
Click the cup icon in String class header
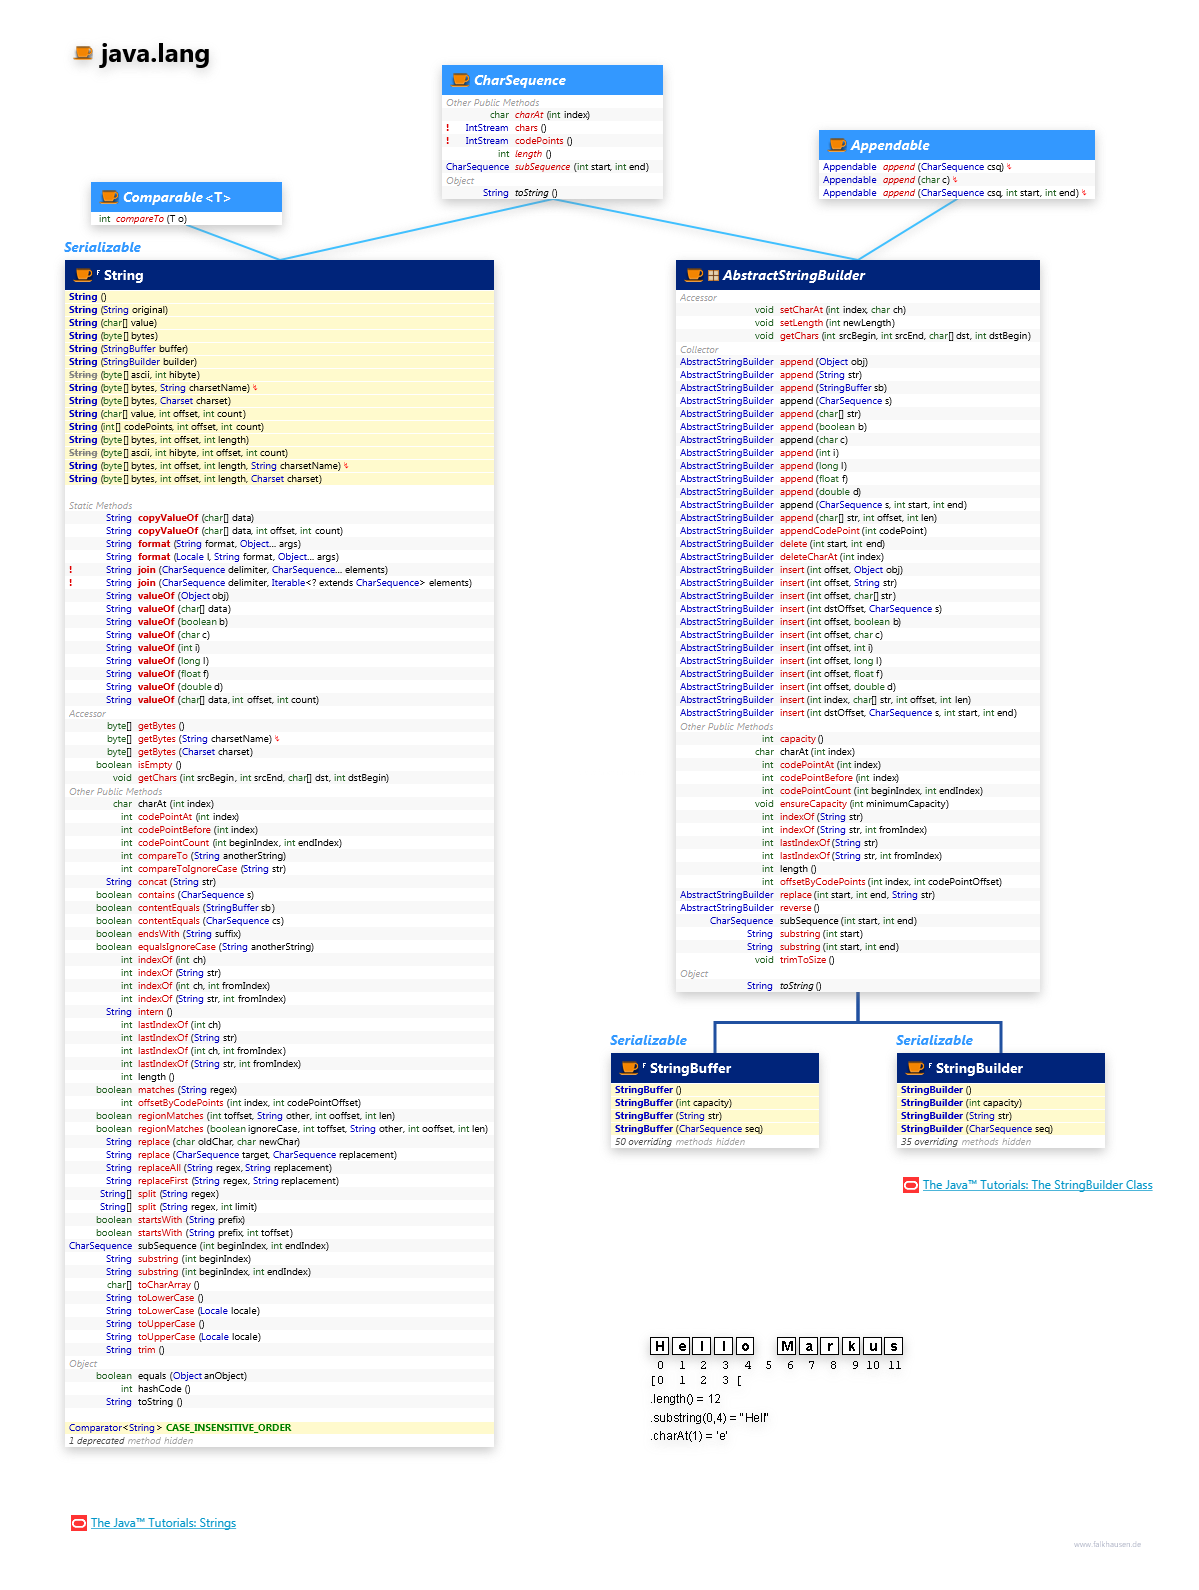pyautogui.click(x=84, y=275)
